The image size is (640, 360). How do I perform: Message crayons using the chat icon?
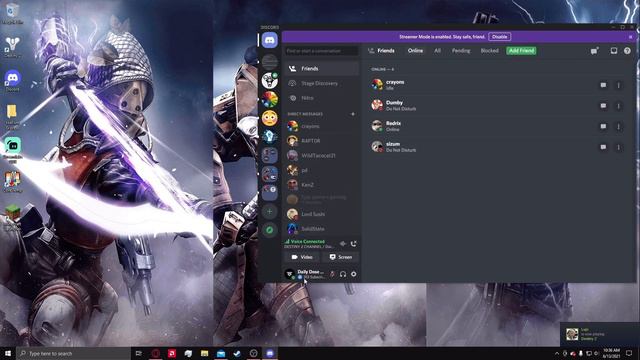point(603,85)
